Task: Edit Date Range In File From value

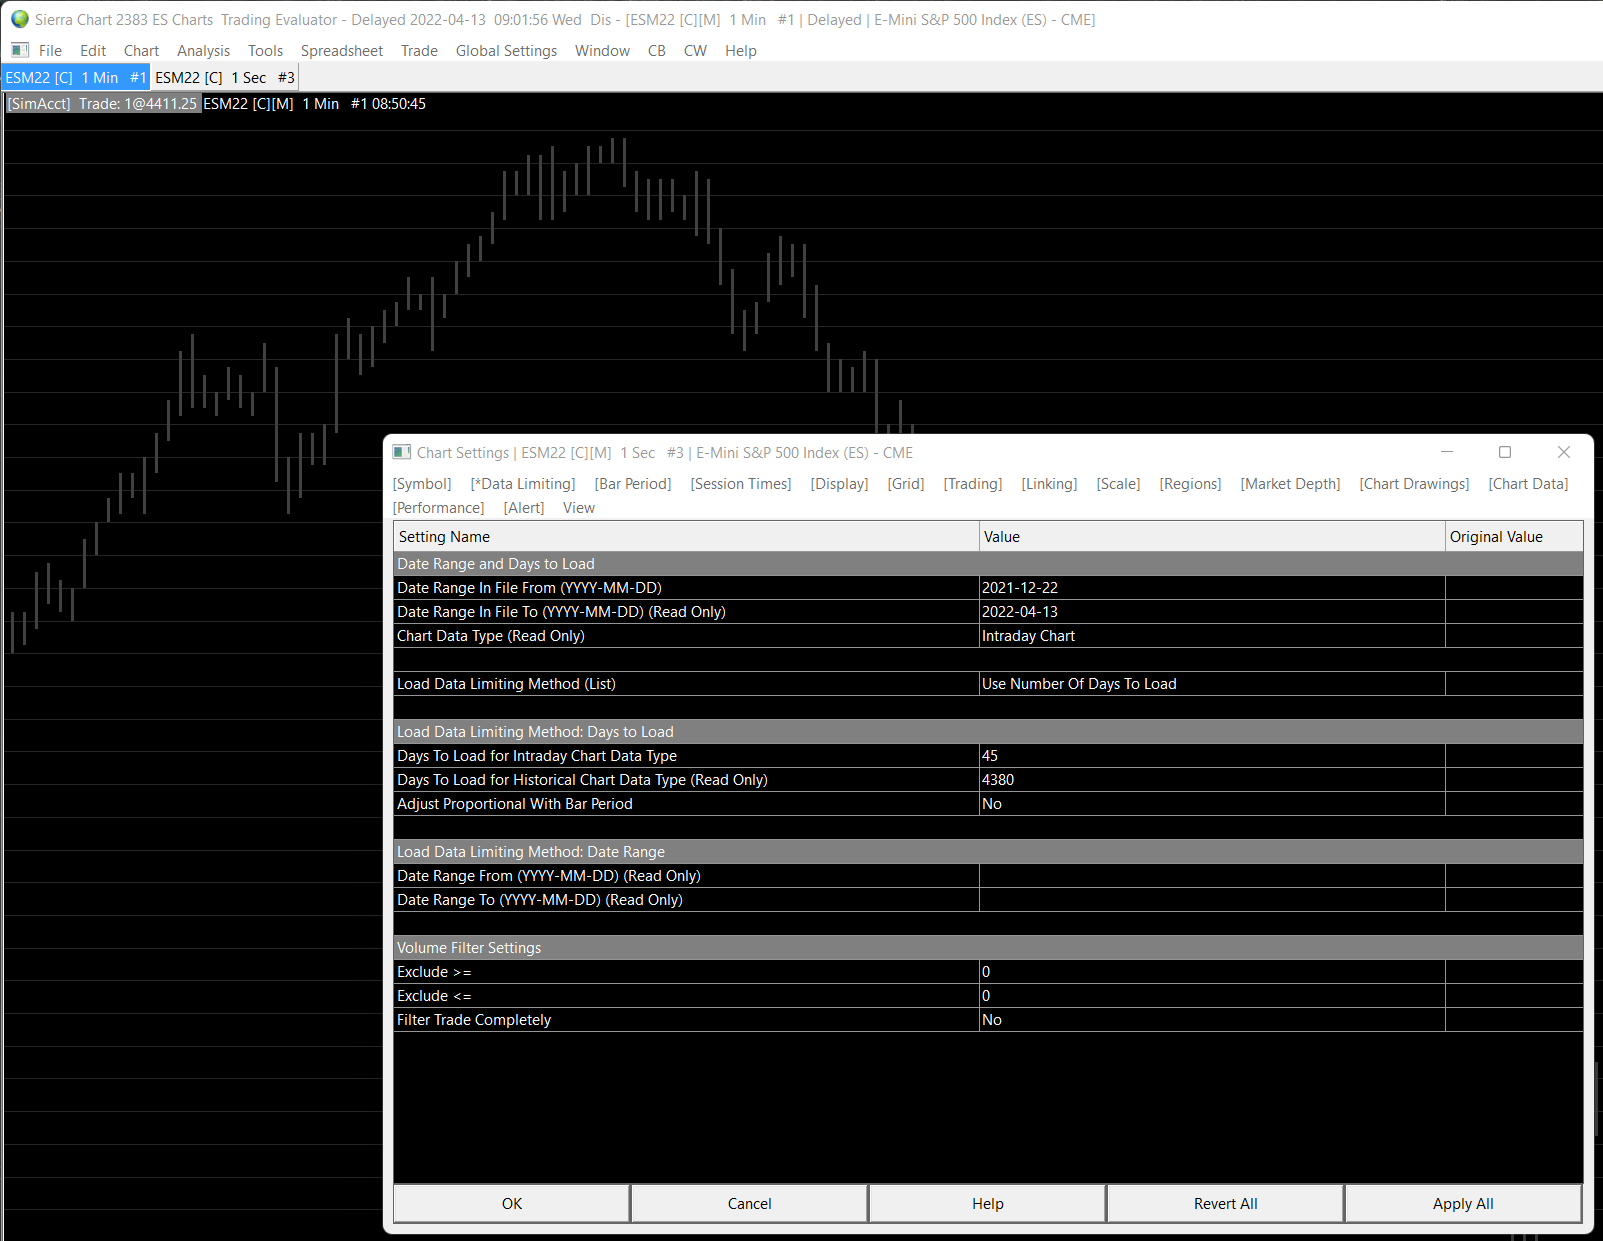Action: pos(1212,588)
